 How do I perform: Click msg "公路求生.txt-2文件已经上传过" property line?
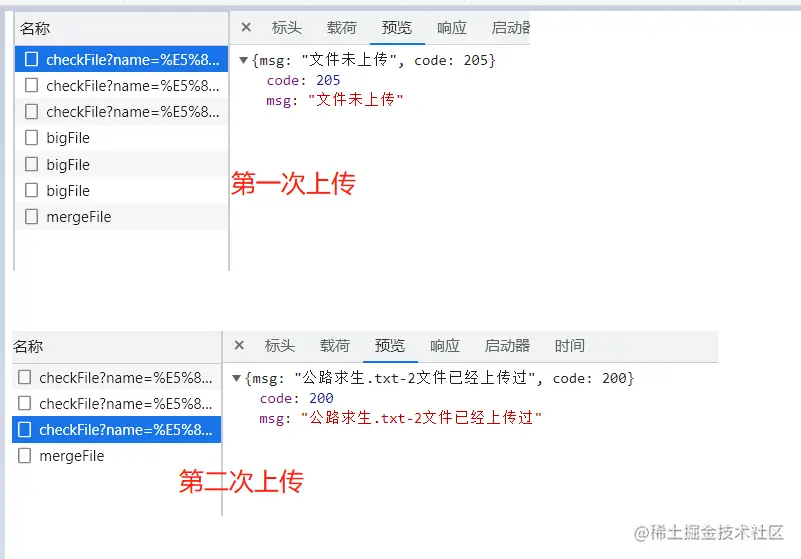coord(400,418)
